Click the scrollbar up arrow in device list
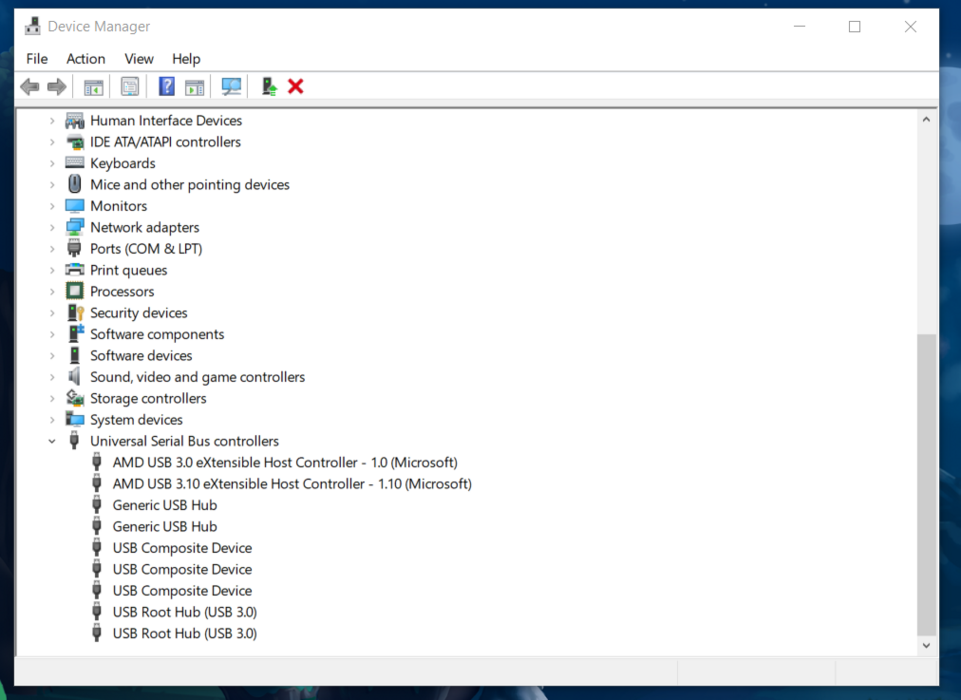 pos(926,119)
